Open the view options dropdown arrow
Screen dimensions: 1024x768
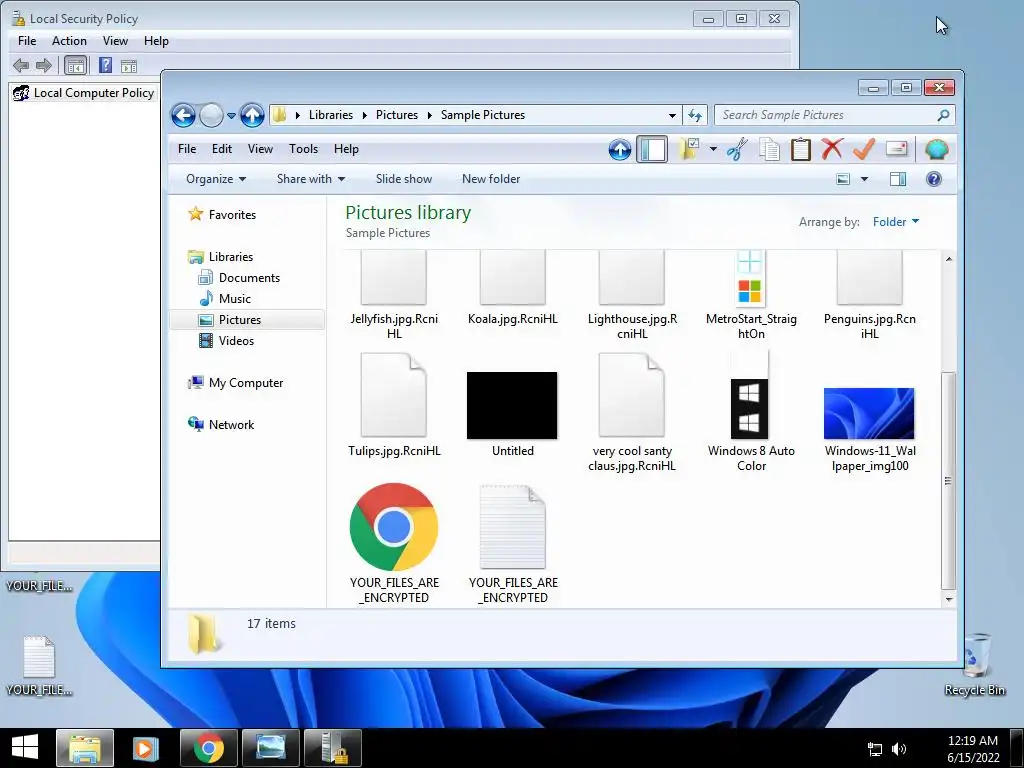pos(864,179)
